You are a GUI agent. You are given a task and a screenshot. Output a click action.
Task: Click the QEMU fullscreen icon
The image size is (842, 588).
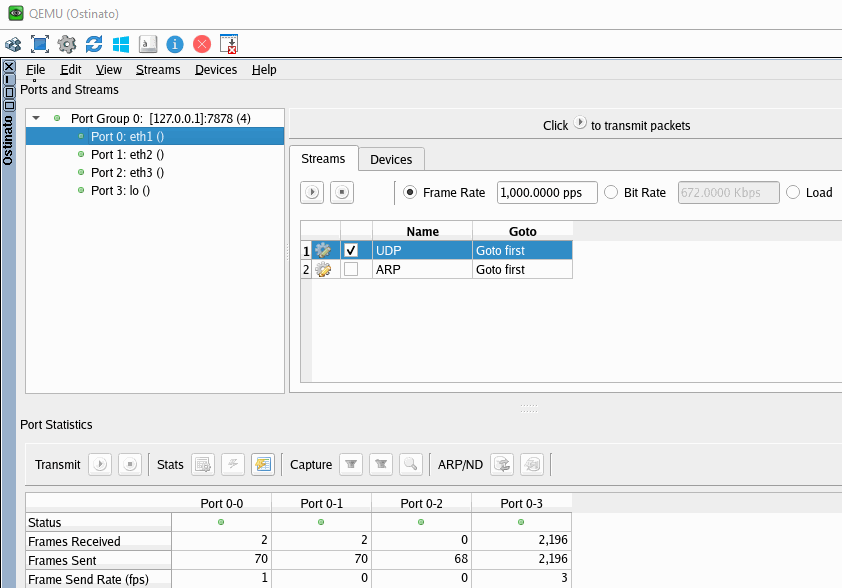(x=40, y=44)
